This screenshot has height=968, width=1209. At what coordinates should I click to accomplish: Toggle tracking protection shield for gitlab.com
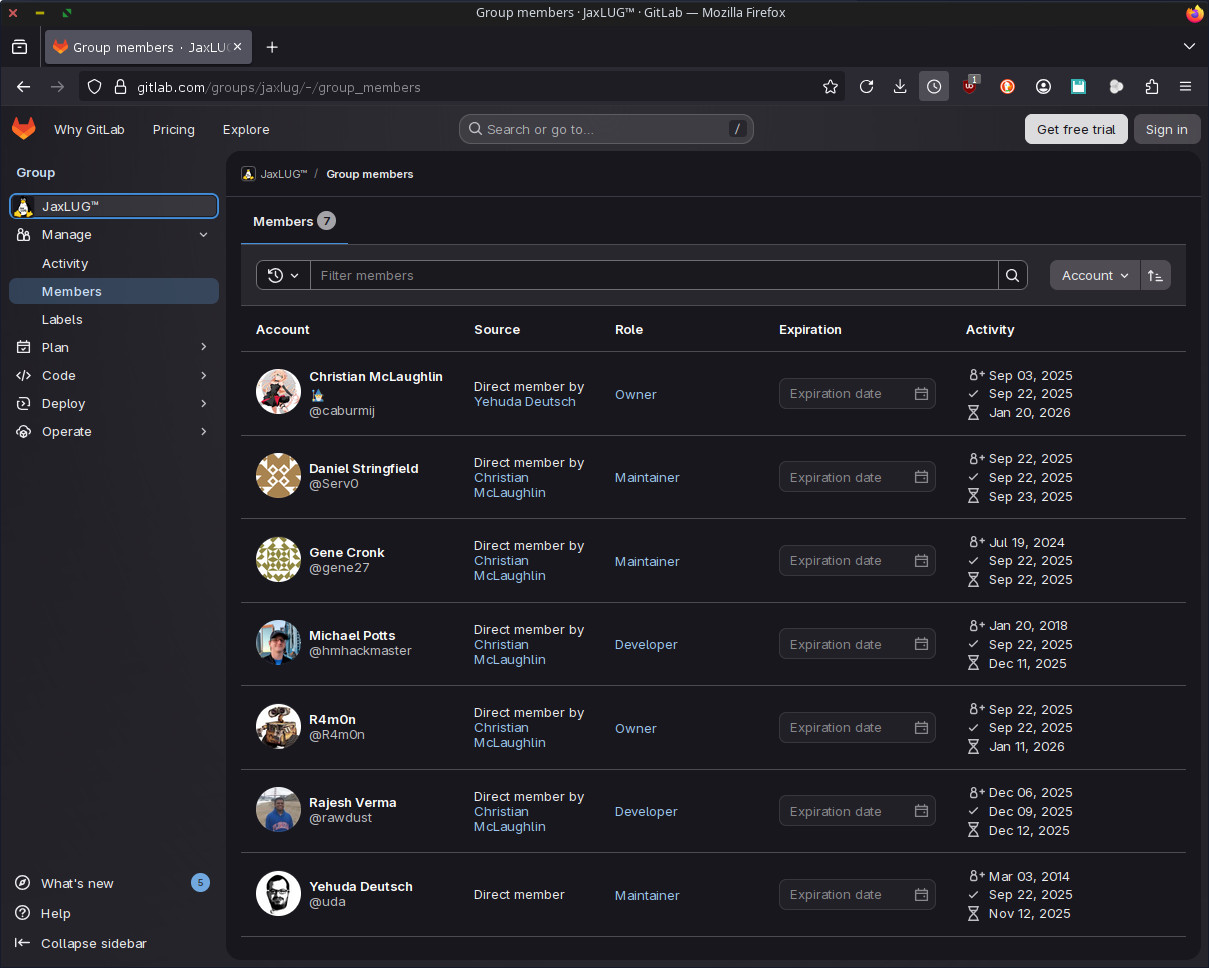point(94,87)
